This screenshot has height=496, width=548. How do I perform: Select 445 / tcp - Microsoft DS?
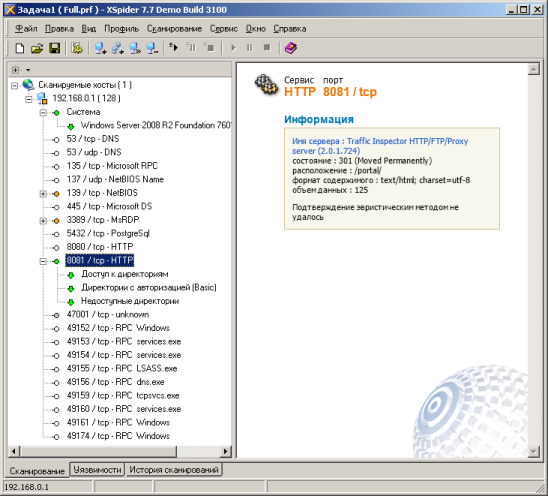109,206
